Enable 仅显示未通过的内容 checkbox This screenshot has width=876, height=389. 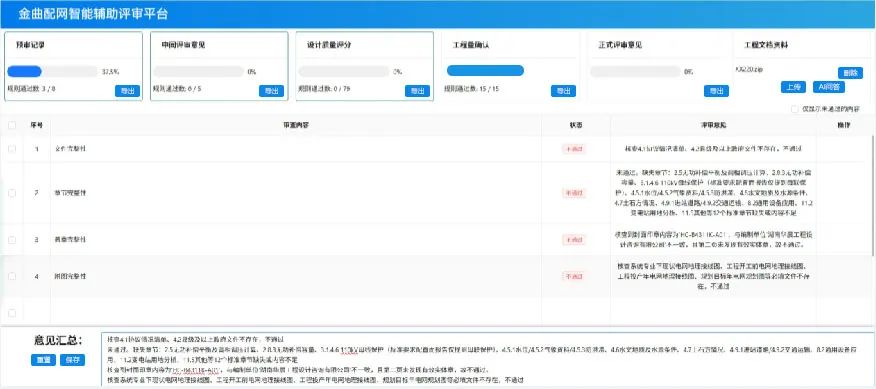tap(794, 109)
